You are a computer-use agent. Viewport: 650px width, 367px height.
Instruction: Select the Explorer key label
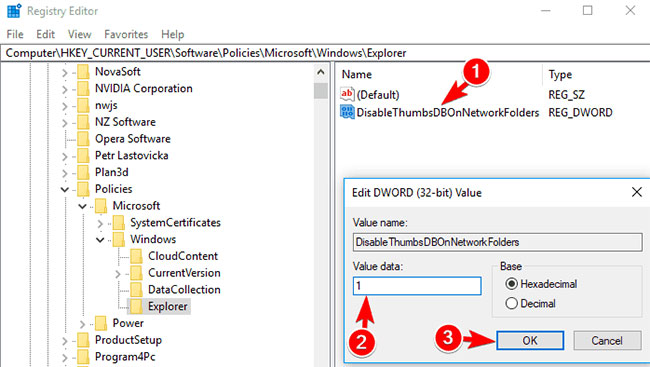pos(167,306)
